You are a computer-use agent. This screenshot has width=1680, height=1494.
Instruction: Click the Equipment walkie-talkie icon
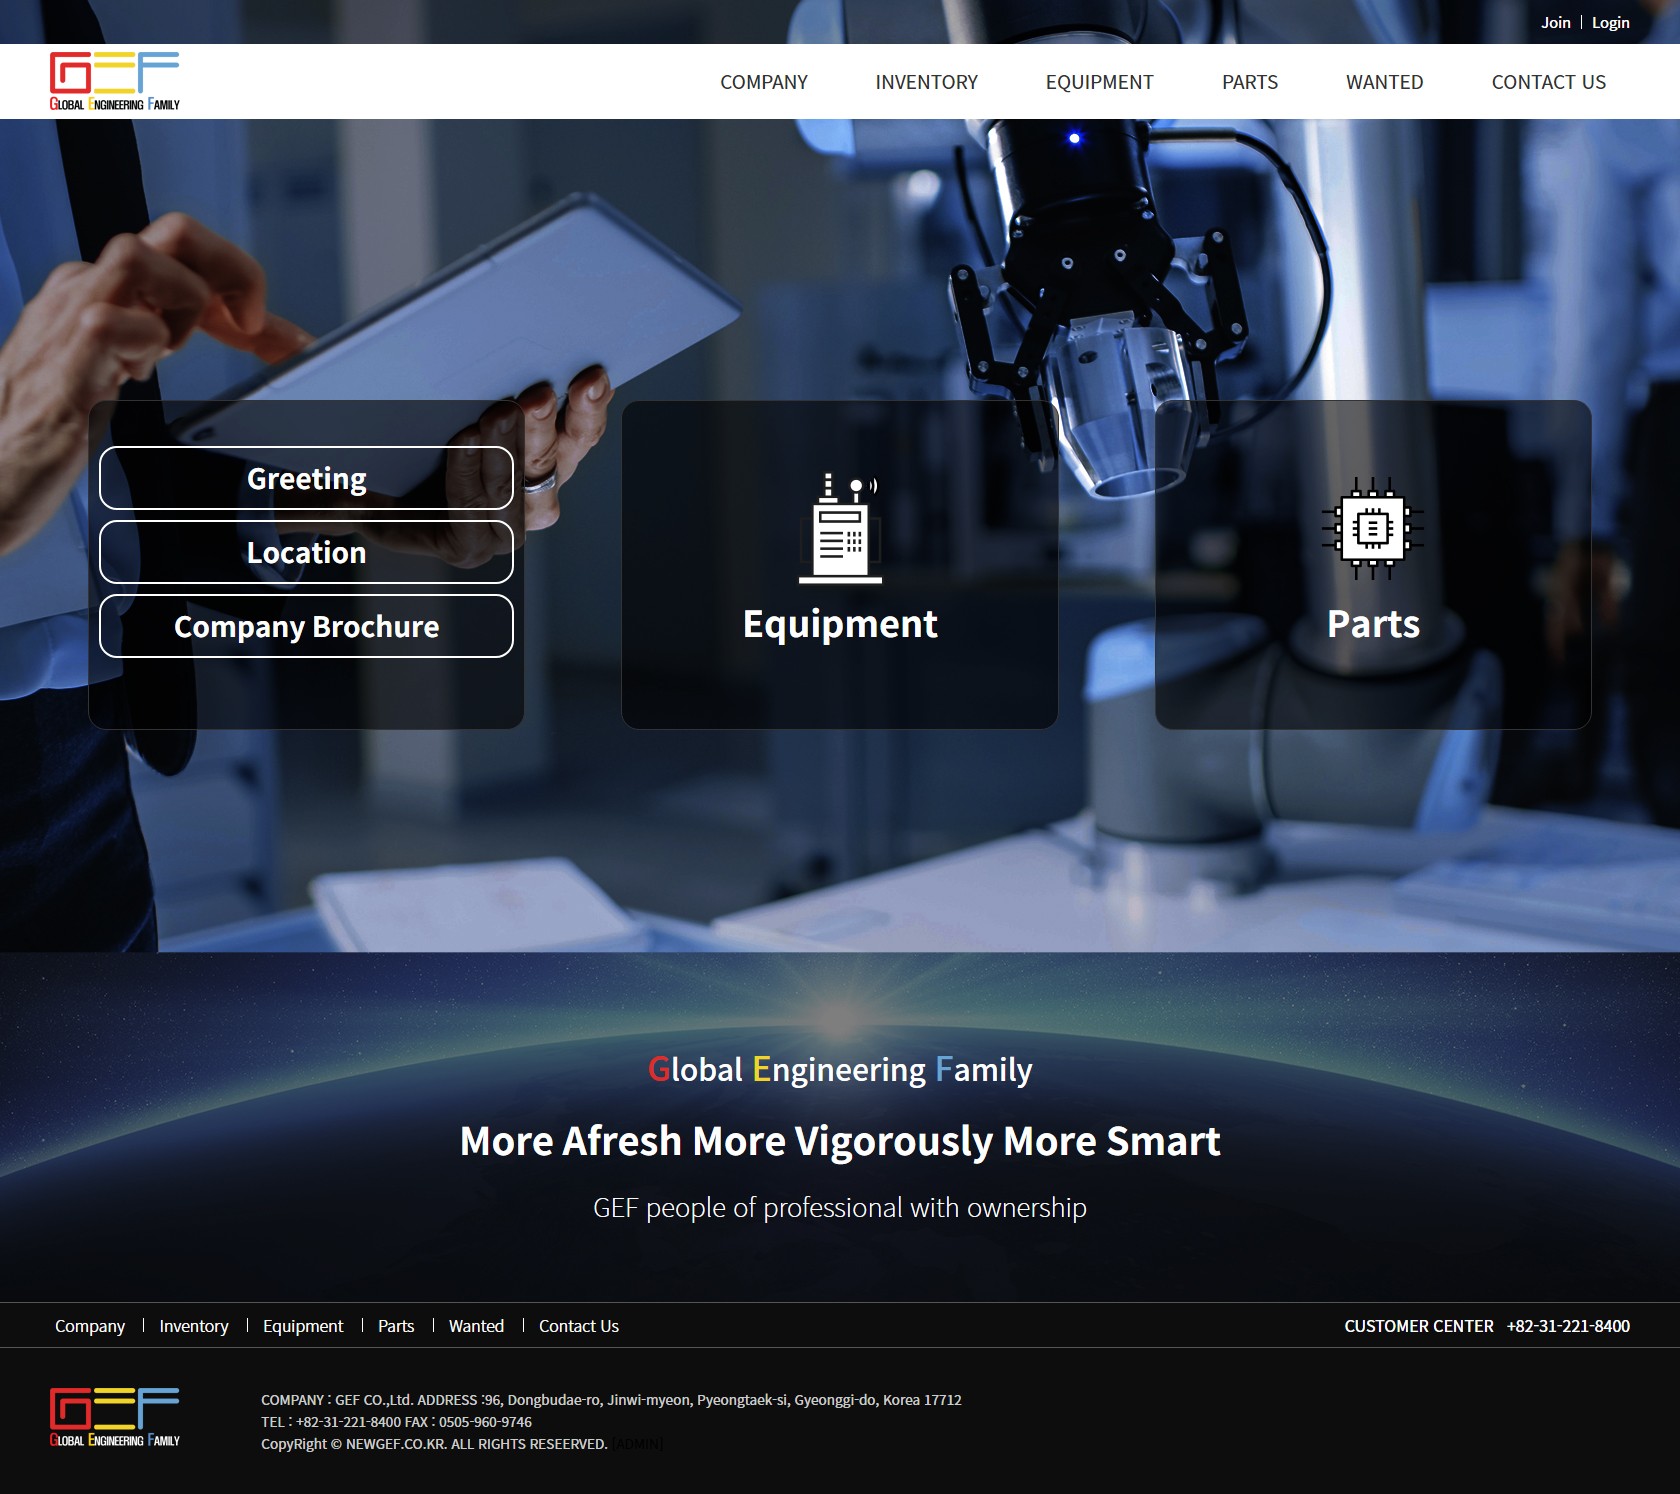840,527
